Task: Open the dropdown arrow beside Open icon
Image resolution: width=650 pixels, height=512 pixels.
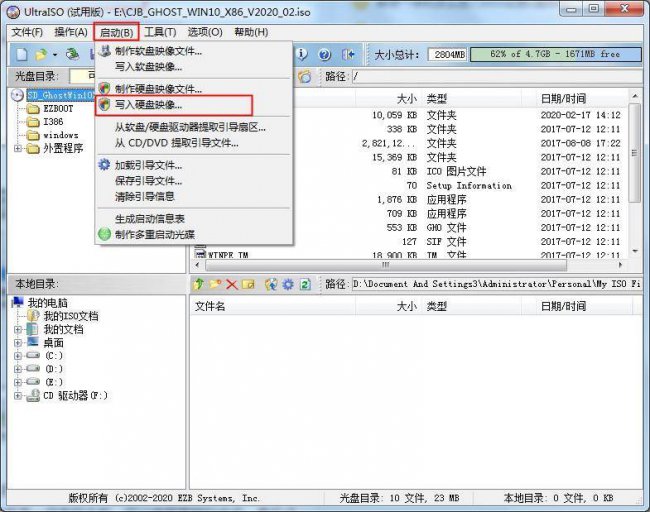Action: [x=55, y=54]
